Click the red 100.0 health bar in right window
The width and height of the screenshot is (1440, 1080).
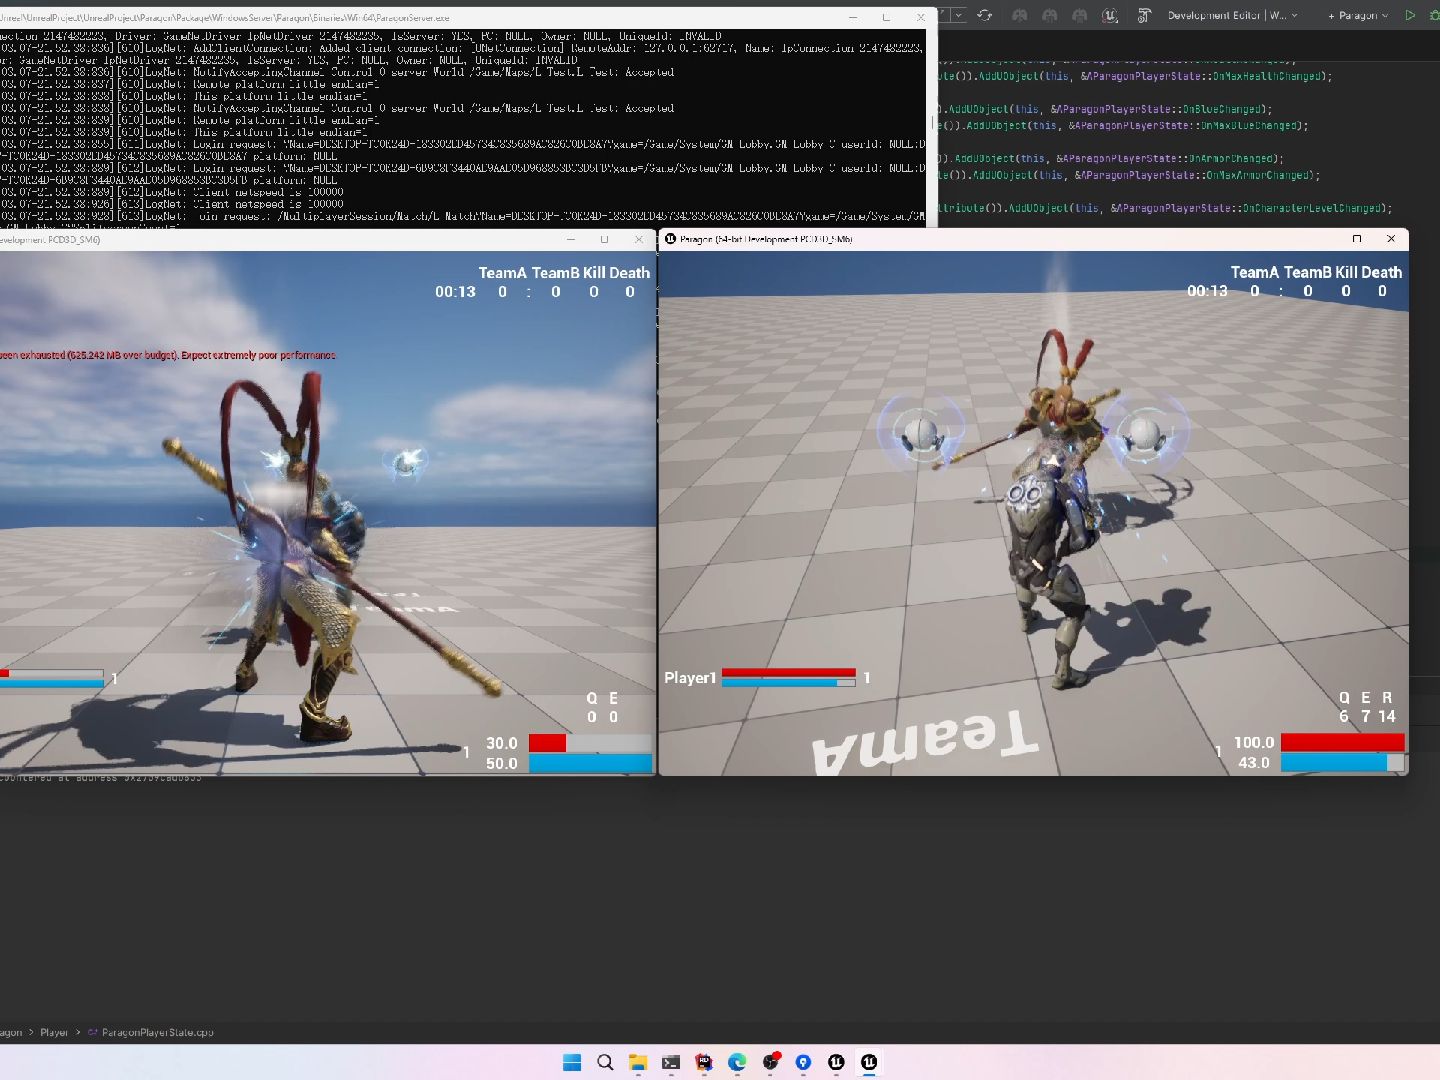coord(1342,742)
